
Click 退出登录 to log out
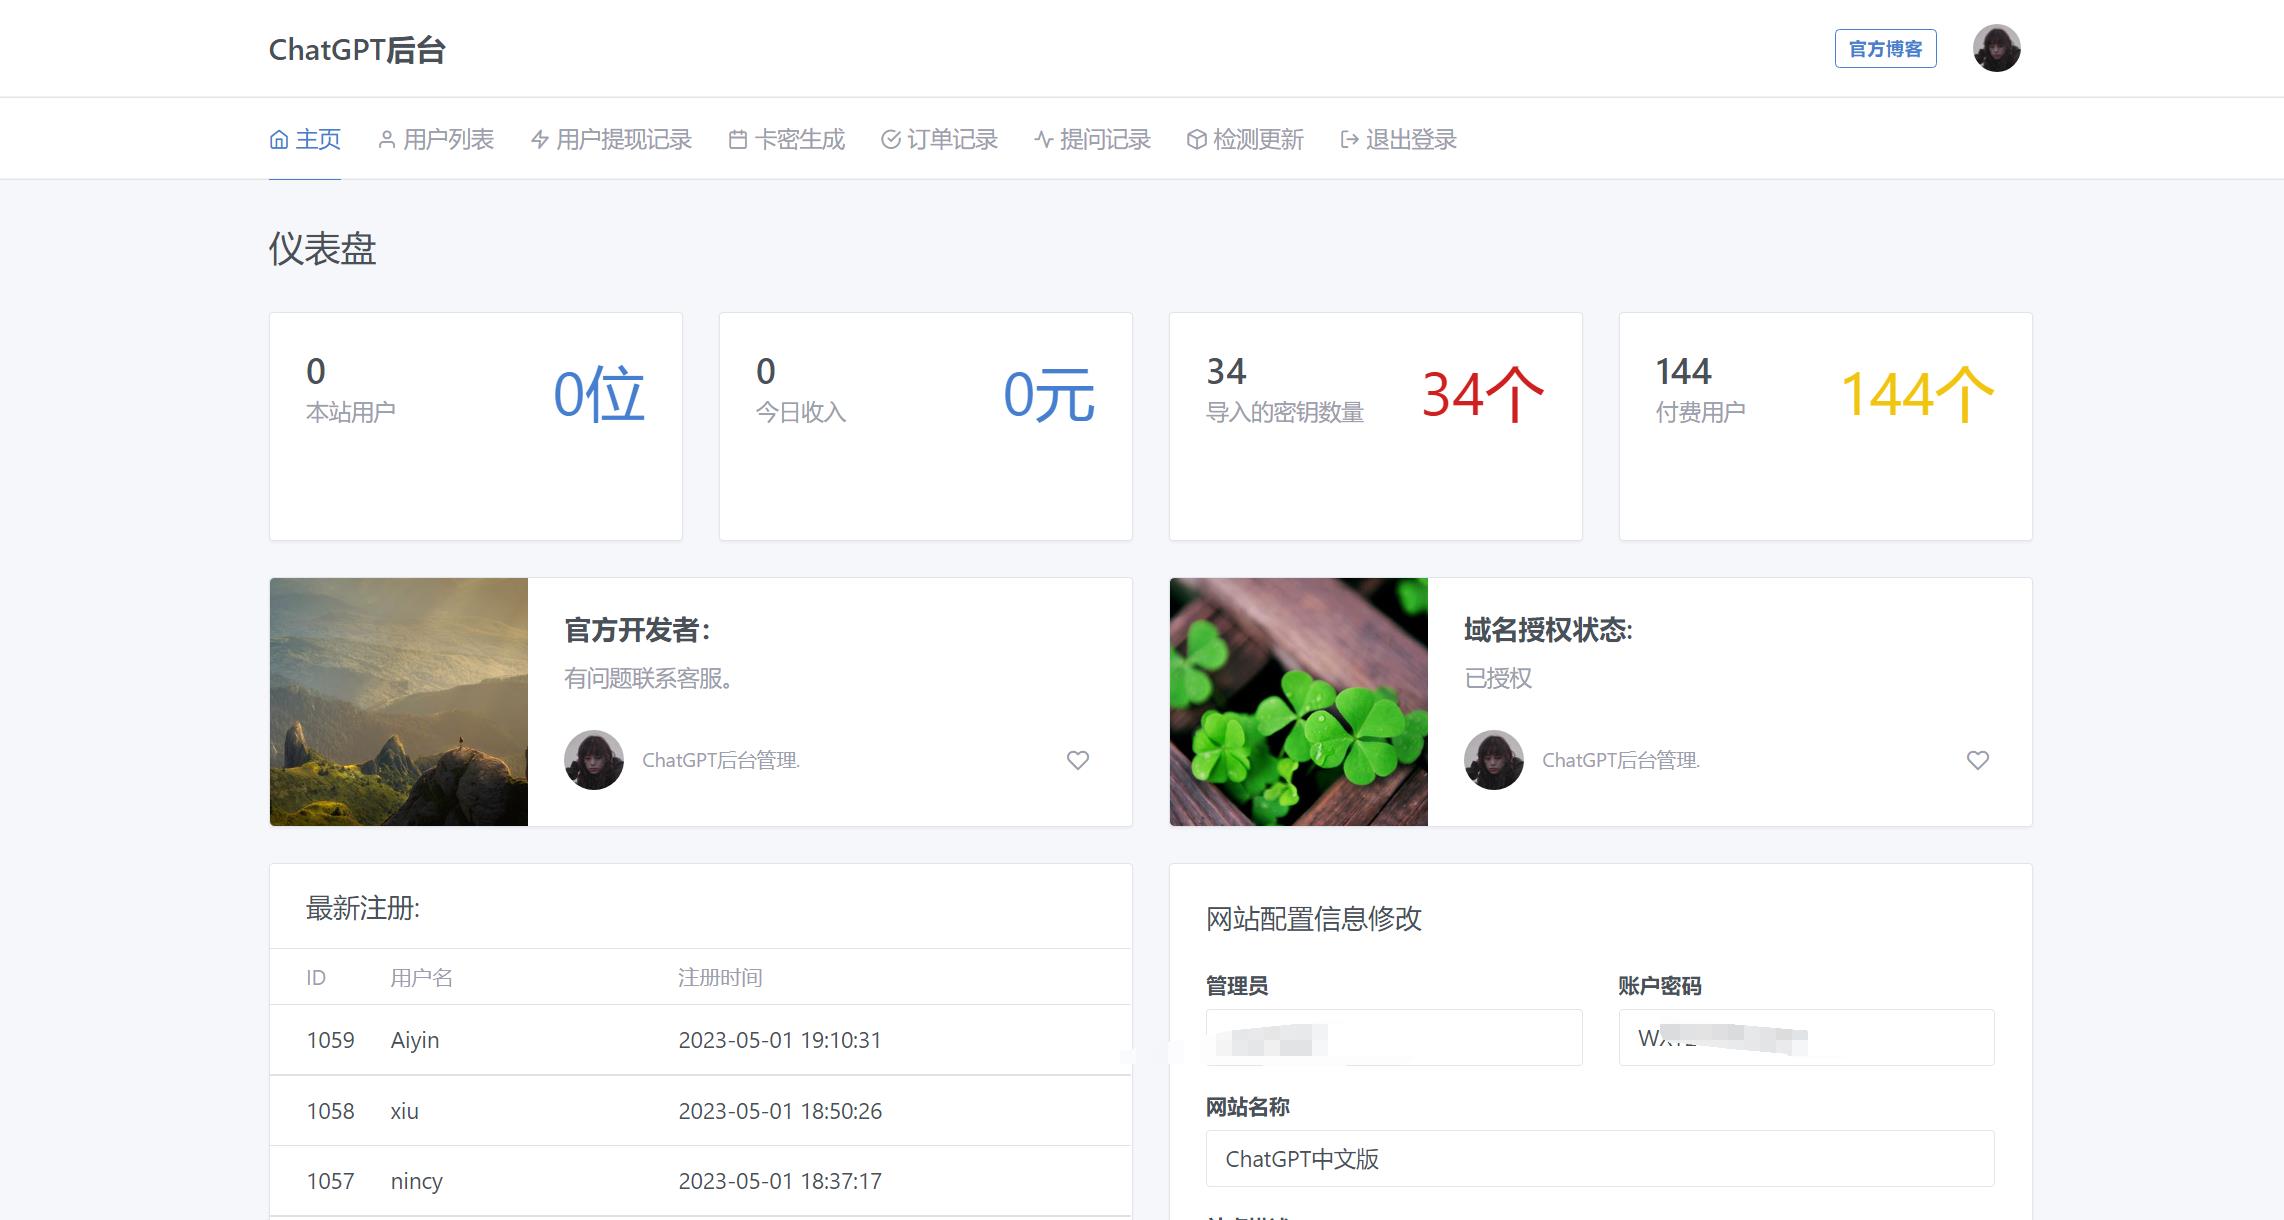pos(1398,139)
